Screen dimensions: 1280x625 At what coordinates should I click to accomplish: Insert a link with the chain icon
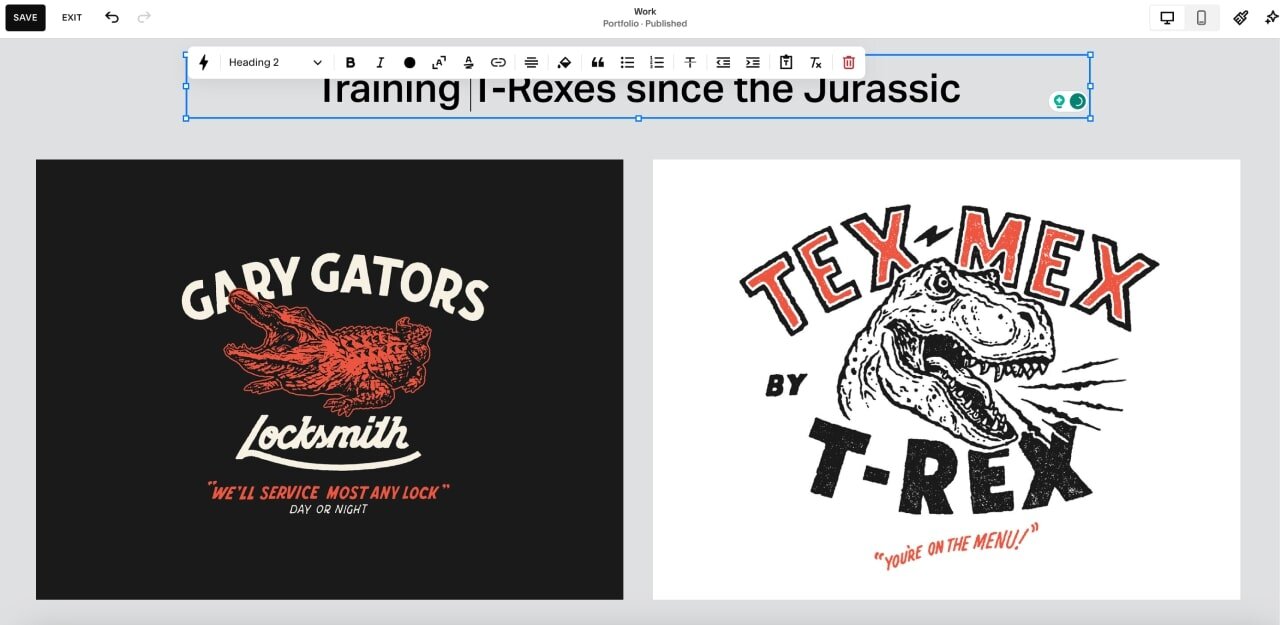point(498,62)
